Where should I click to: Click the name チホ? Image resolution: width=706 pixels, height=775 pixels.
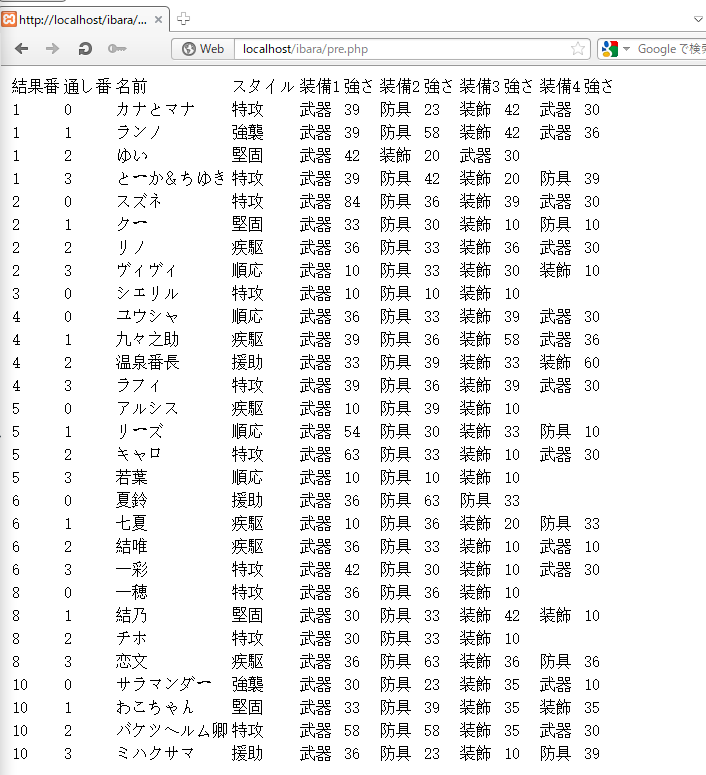(132, 639)
